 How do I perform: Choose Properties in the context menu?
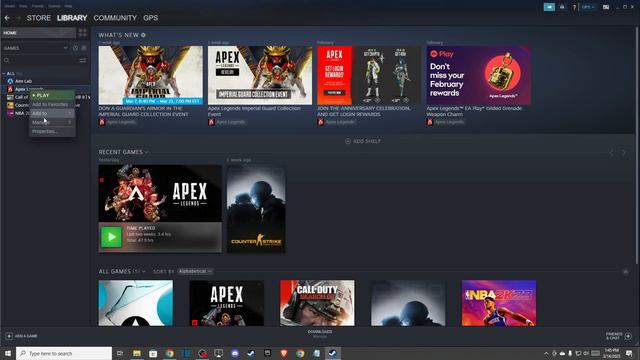click(x=52, y=131)
